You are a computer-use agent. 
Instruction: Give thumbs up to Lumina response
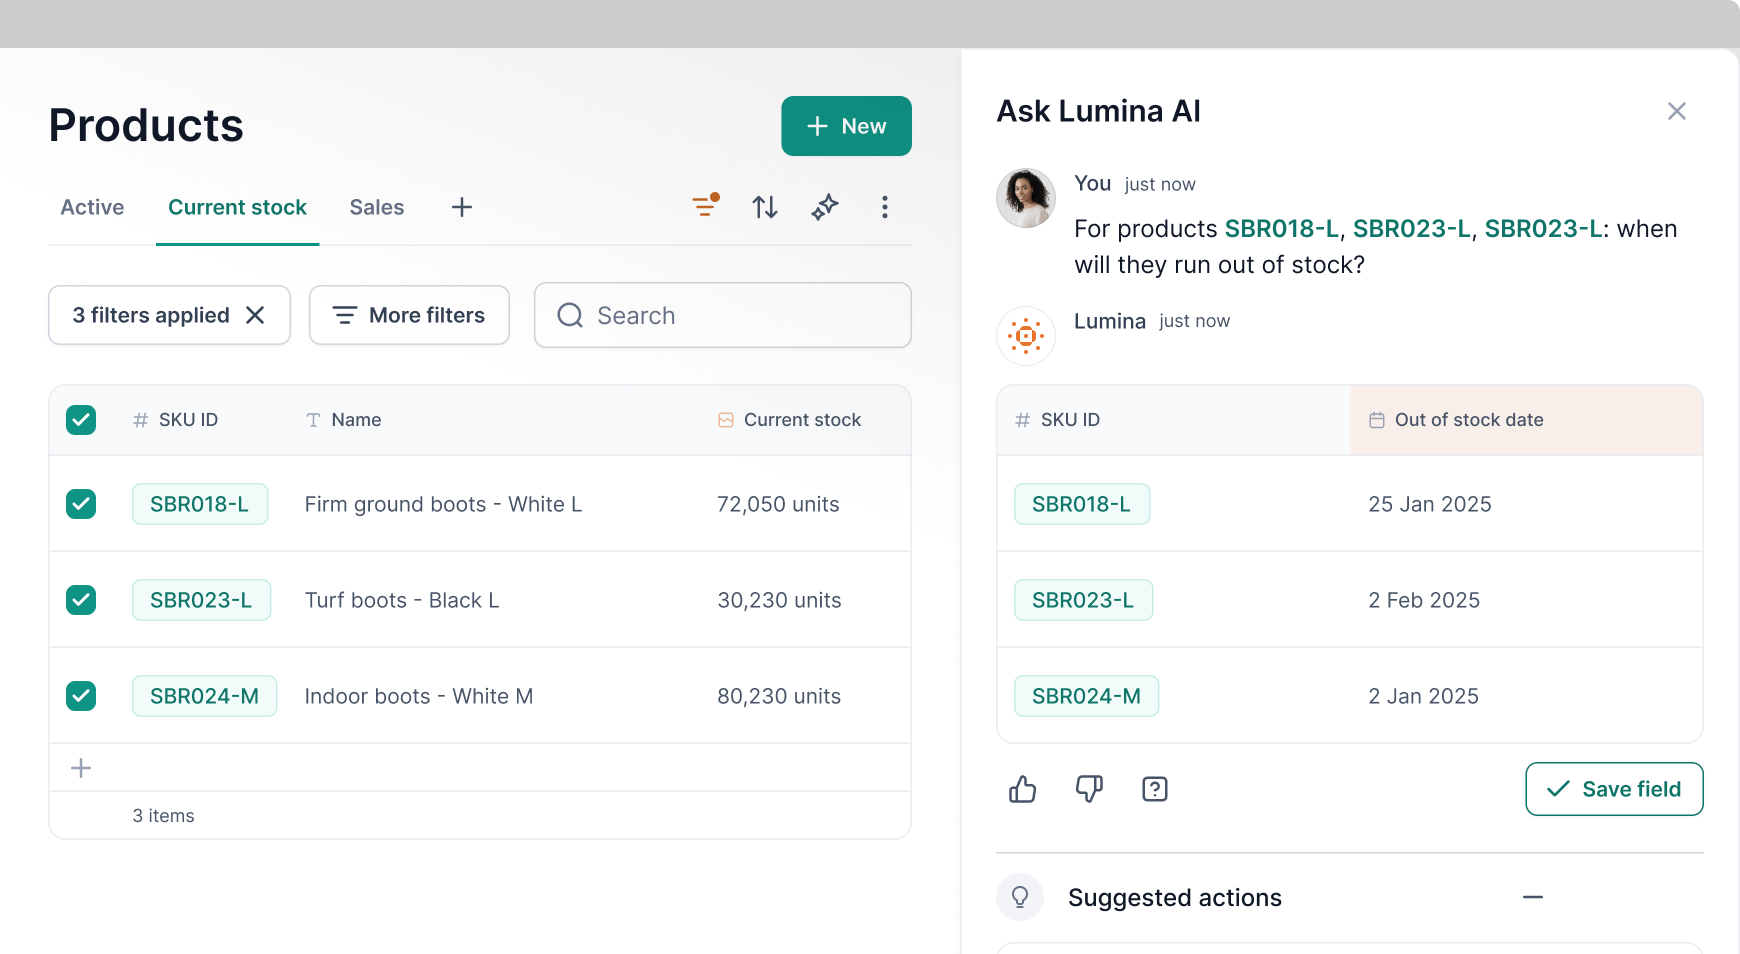pyautogui.click(x=1022, y=789)
